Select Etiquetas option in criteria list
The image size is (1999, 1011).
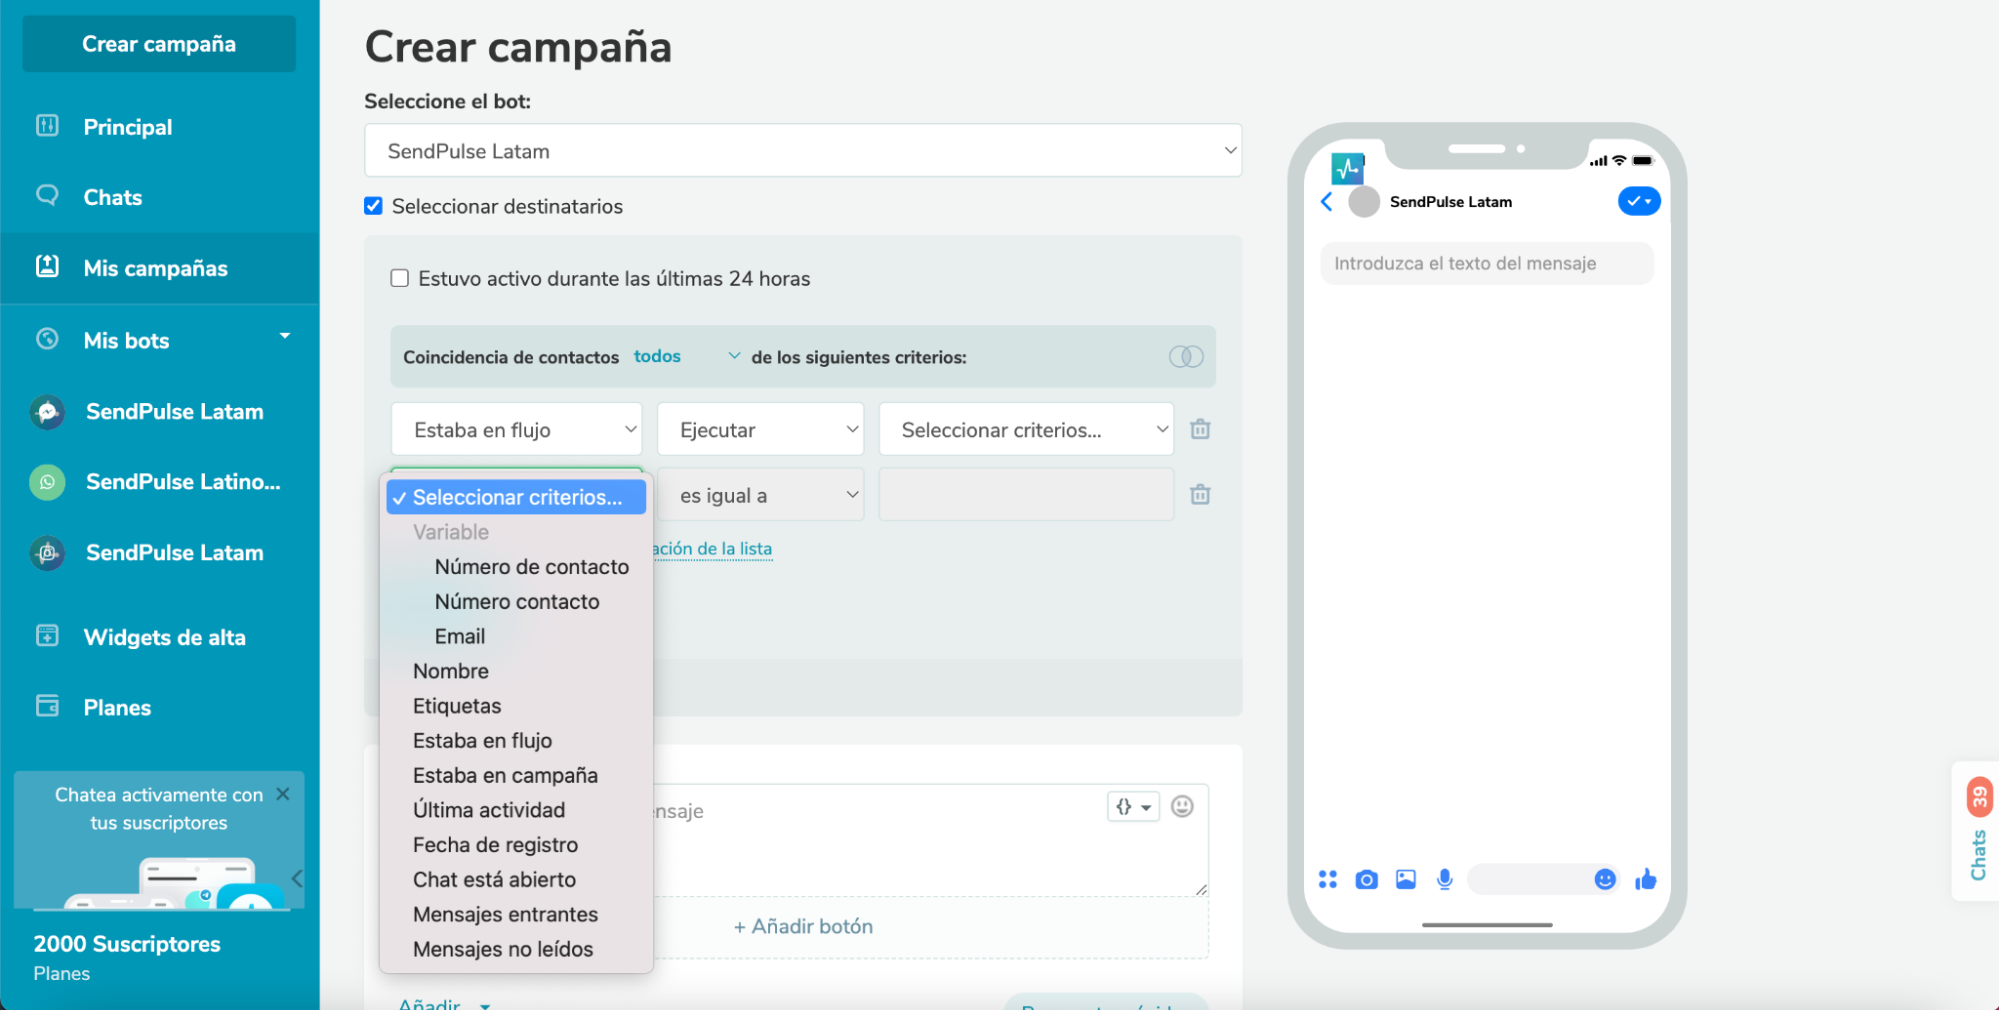point(516,706)
